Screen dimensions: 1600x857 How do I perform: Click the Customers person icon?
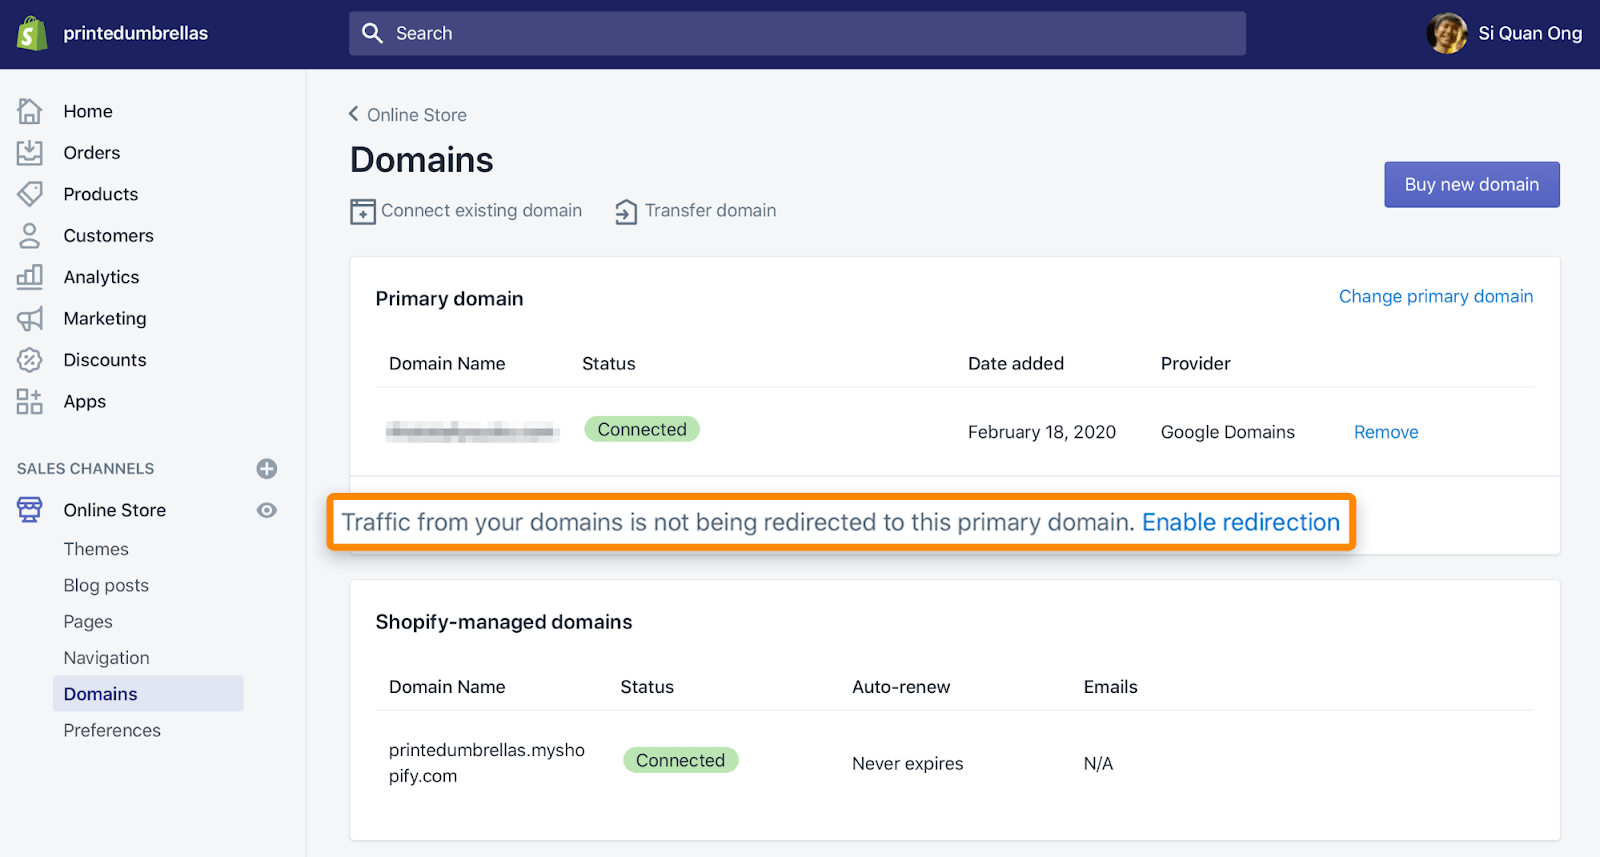[30, 236]
